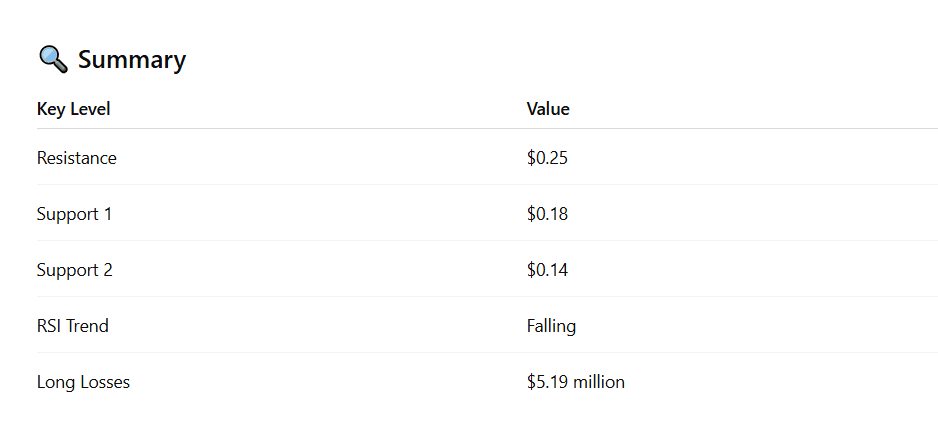
Task: Click the Key Level column header
Action: pyautogui.click(x=73, y=109)
